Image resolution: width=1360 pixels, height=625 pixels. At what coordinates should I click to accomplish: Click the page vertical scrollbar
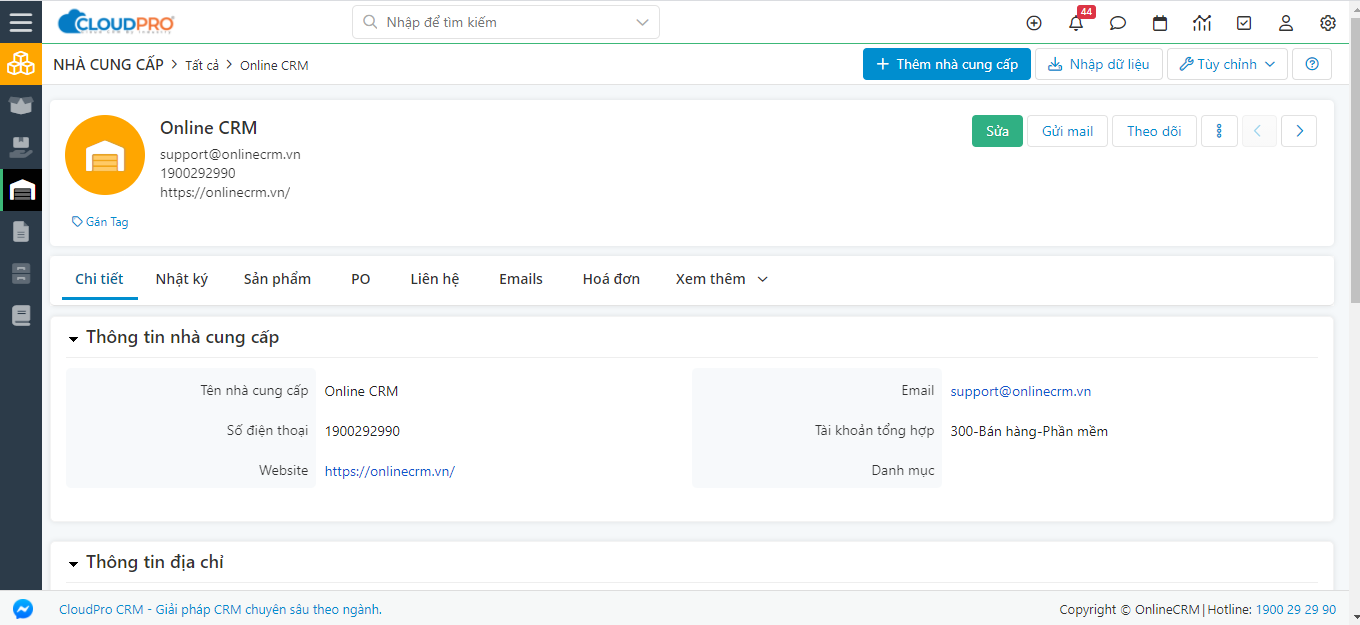point(1355,160)
